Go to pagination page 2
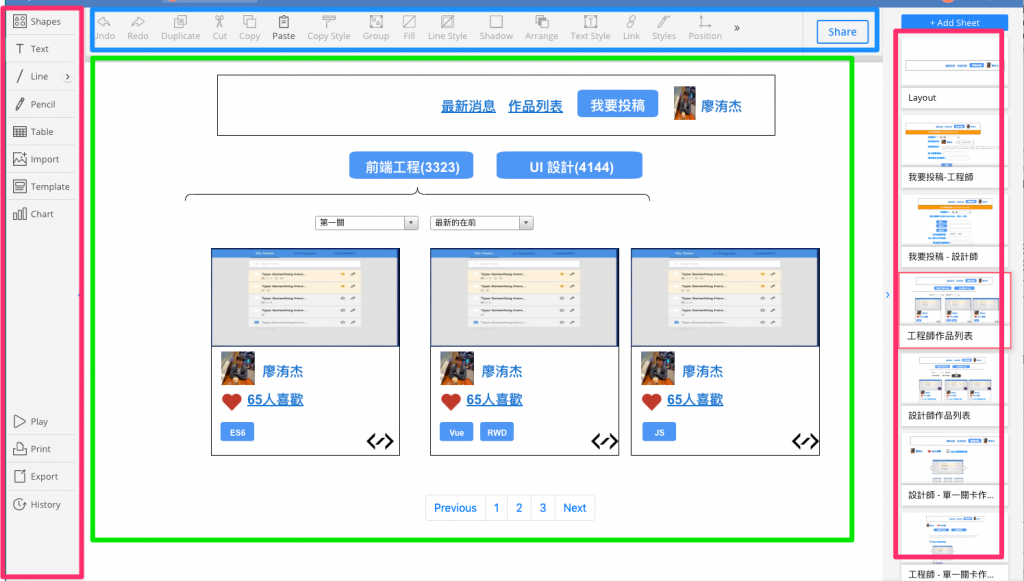 (x=519, y=508)
